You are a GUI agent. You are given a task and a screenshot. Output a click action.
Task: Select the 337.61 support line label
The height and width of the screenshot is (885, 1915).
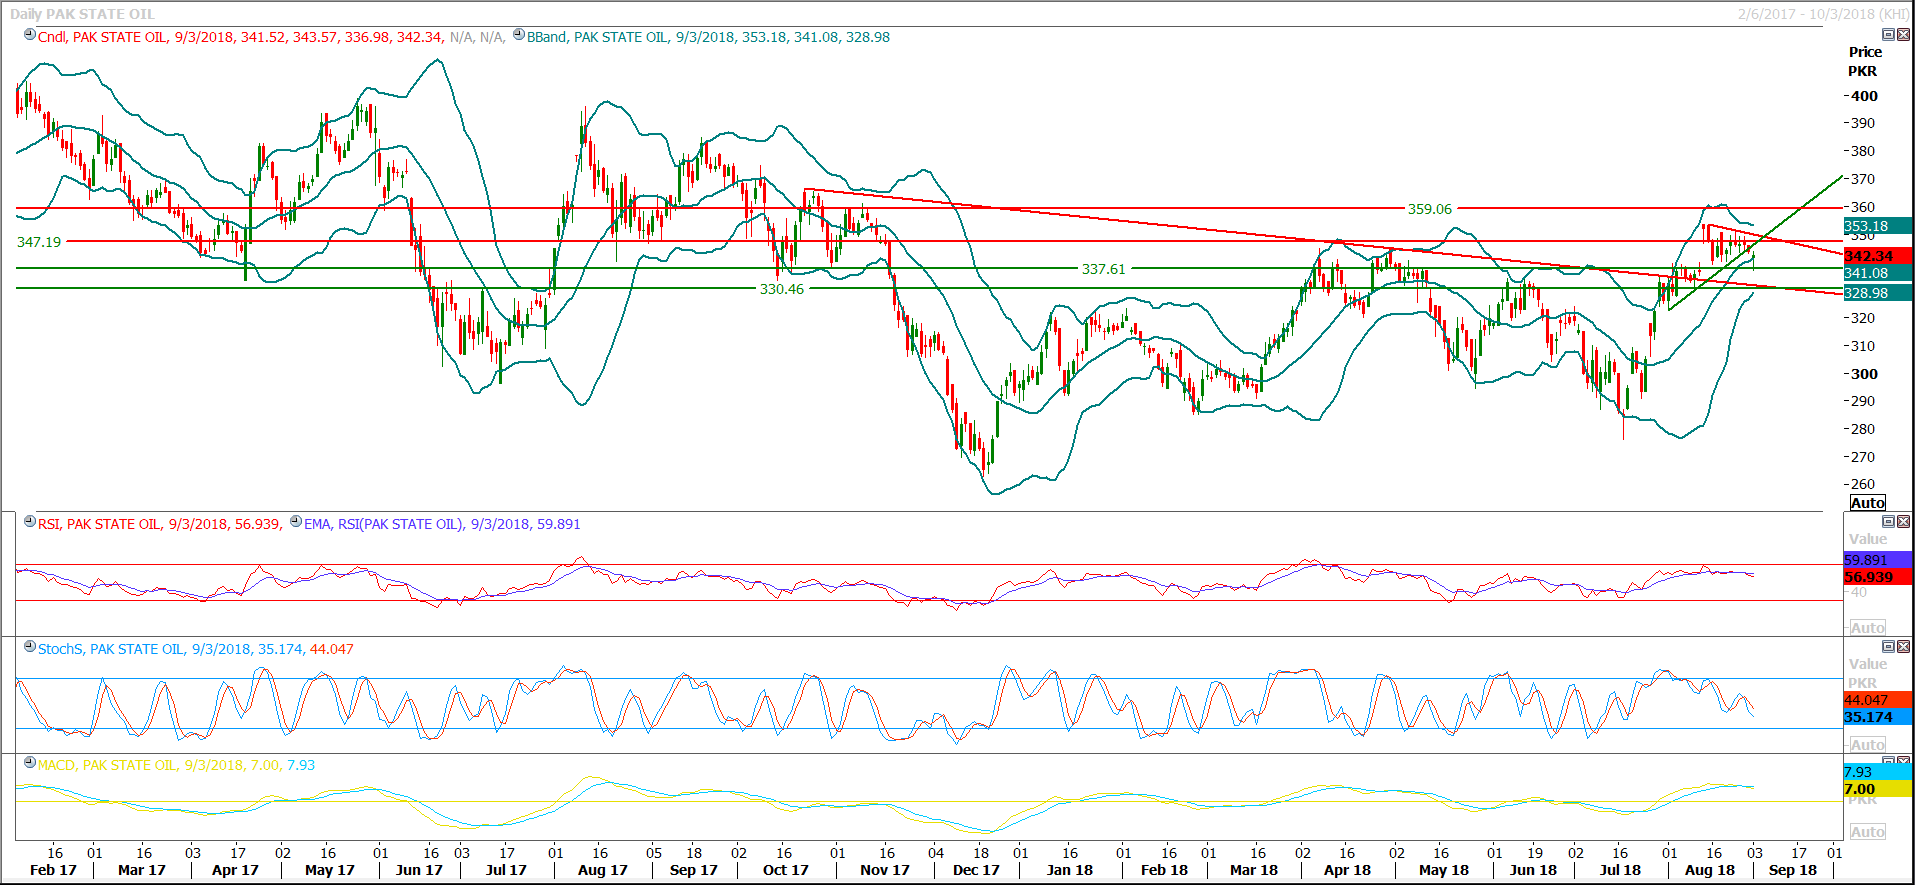(x=1103, y=269)
